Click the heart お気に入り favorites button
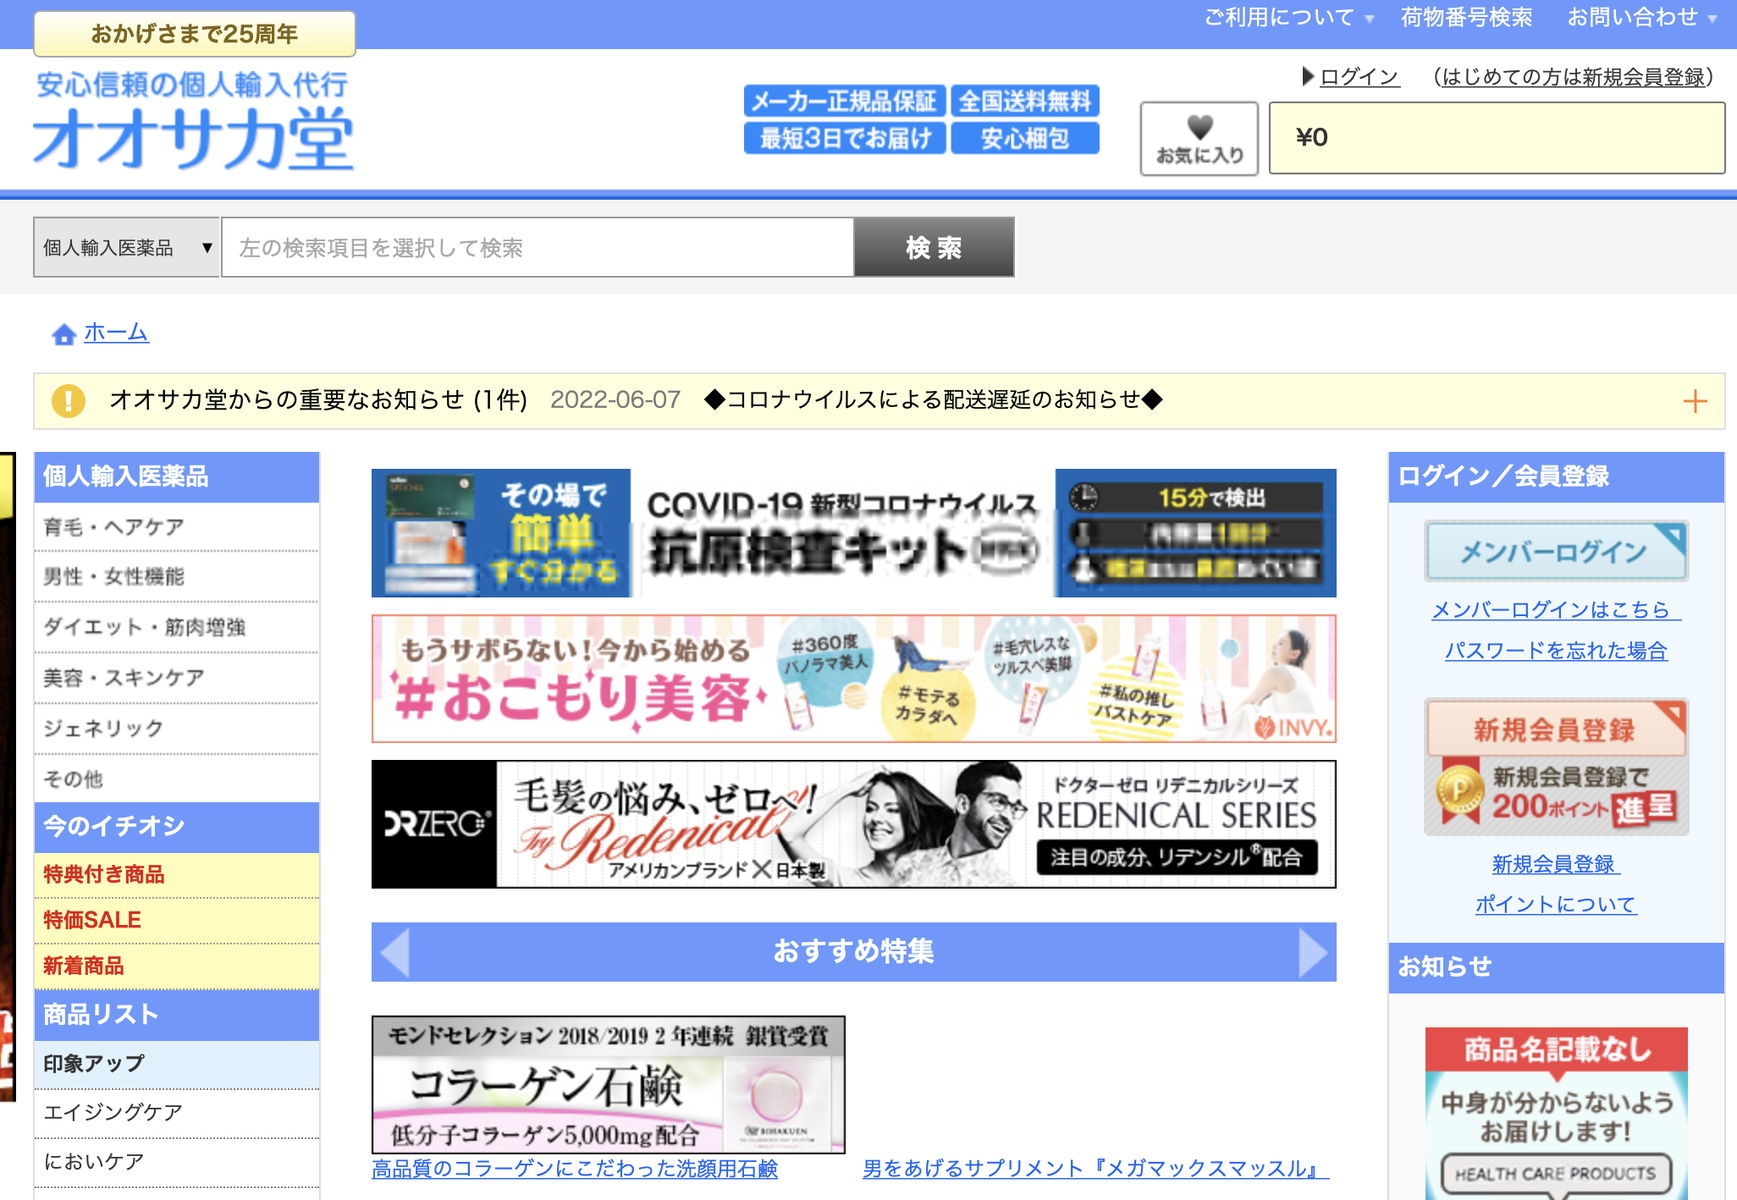1737x1200 pixels. point(1199,139)
